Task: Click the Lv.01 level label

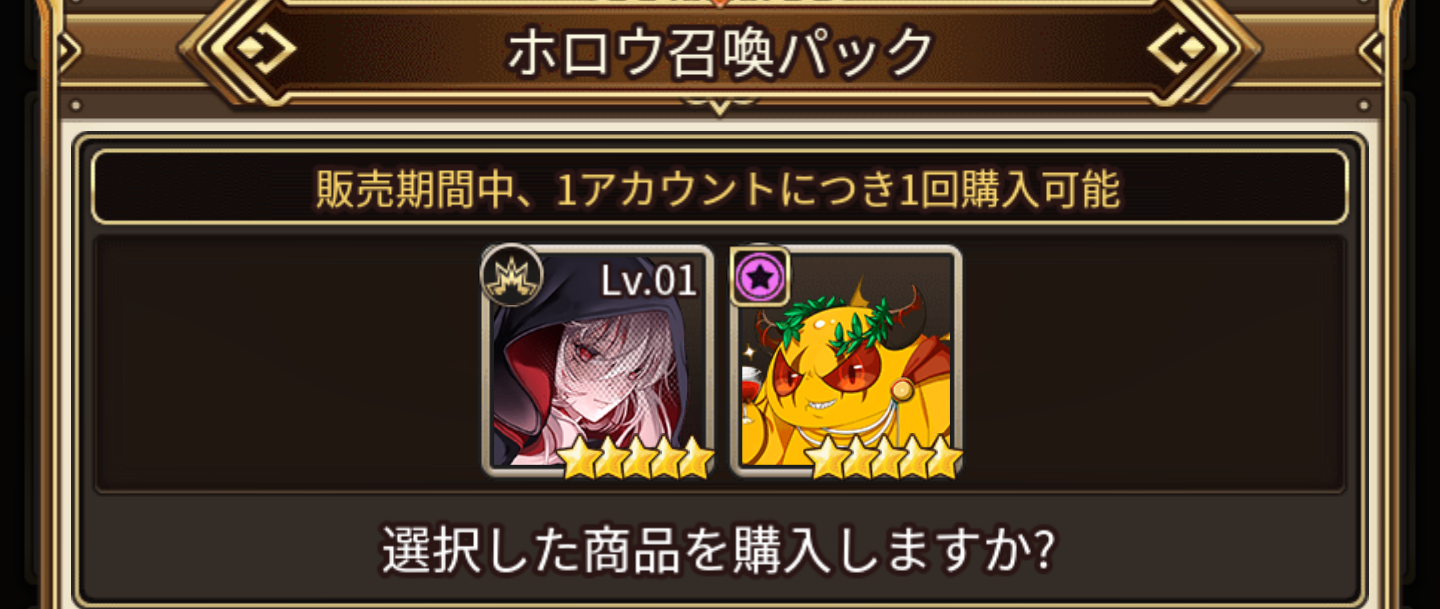Action: point(648,281)
